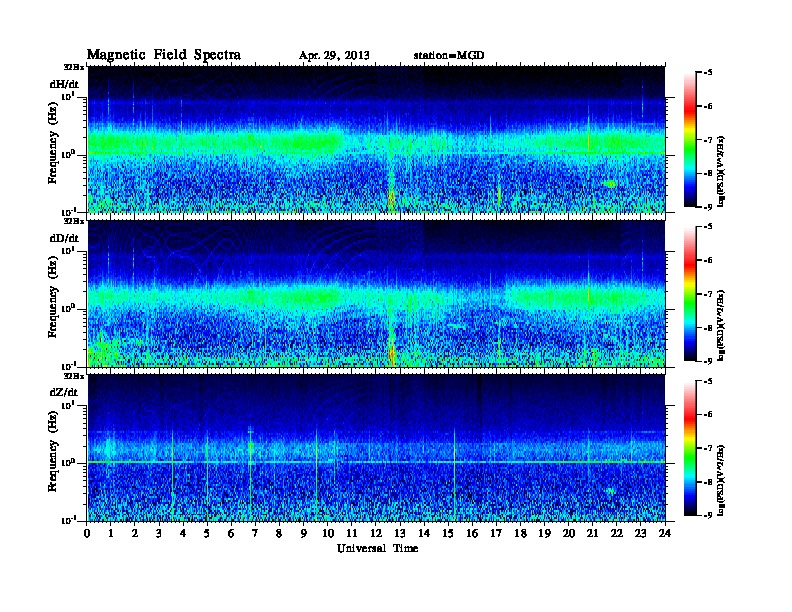Click the -6 label on dD/dt color bar
Image resolution: width=792 pixels, height=612 pixels.
(709, 260)
